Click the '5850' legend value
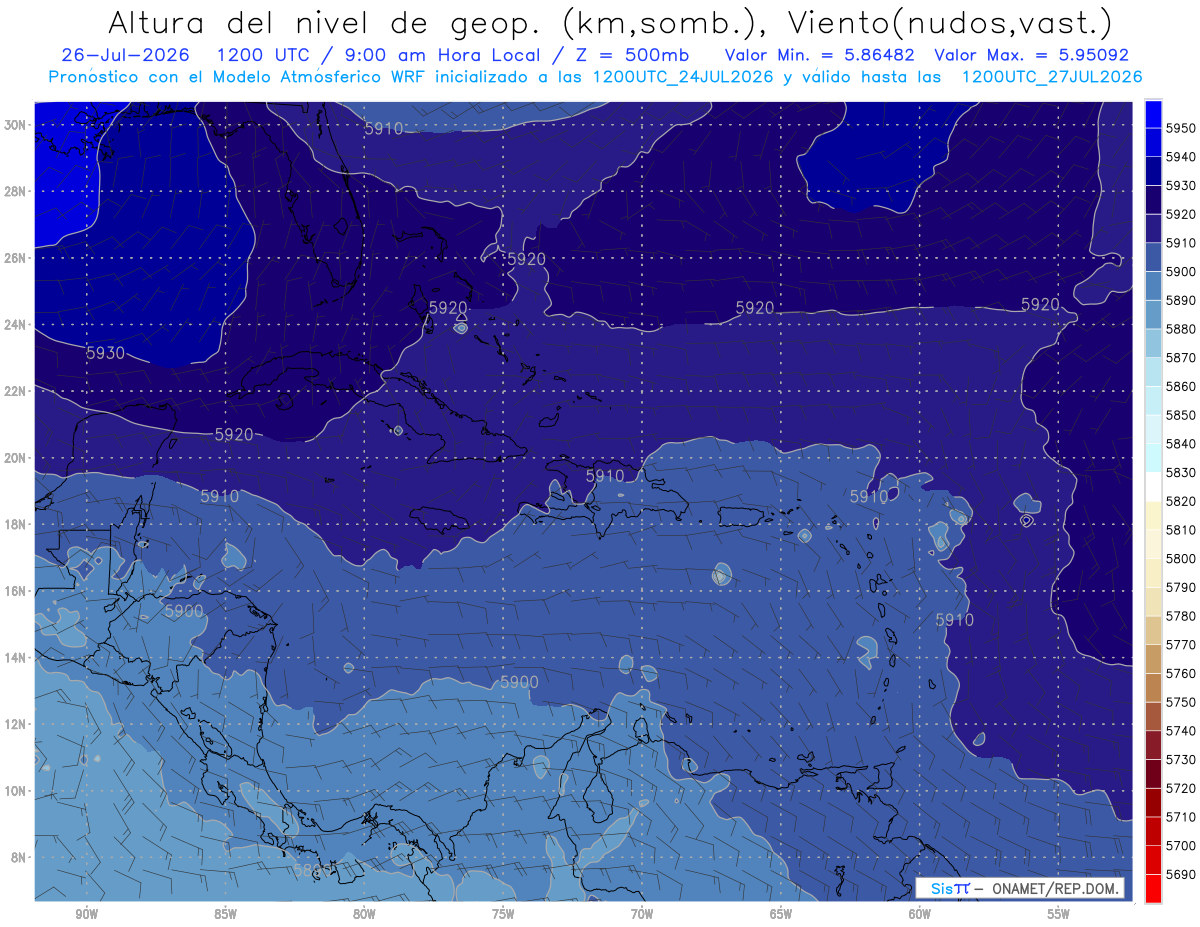Viewport: 1200px width, 927px height. pyautogui.click(x=1181, y=415)
